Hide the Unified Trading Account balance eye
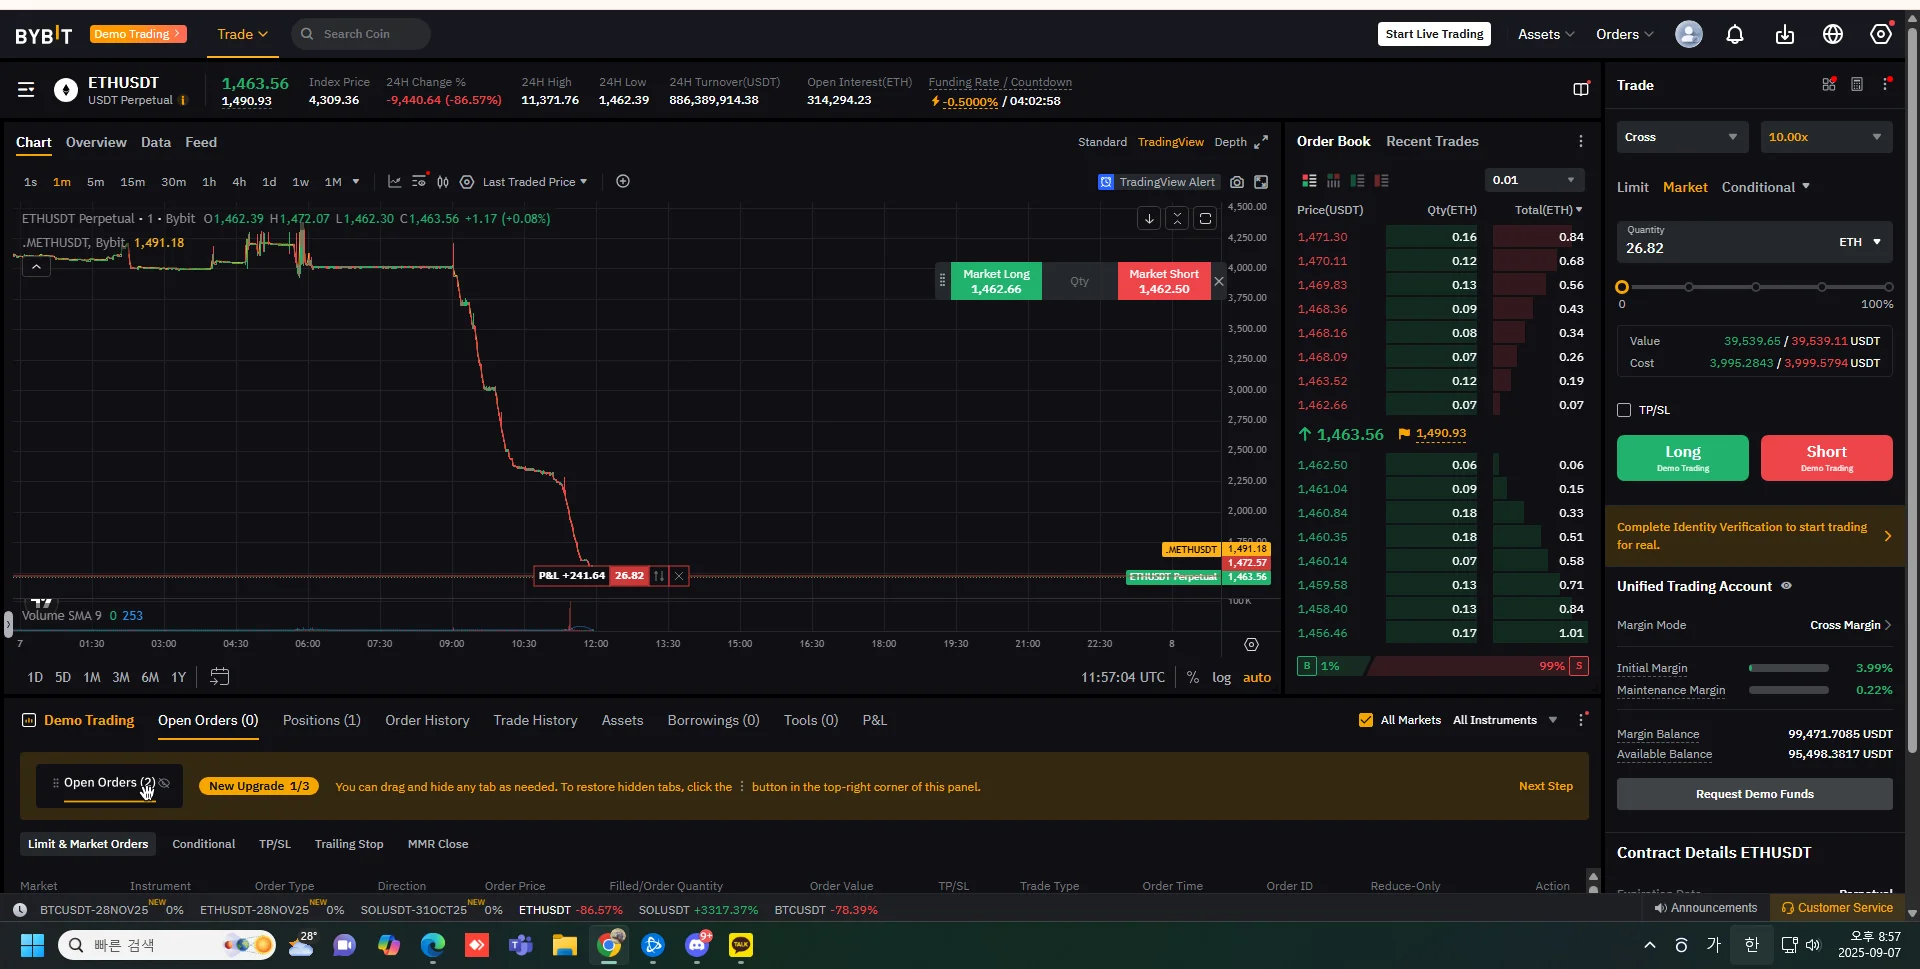The height and width of the screenshot is (969, 1920). point(1786,586)
